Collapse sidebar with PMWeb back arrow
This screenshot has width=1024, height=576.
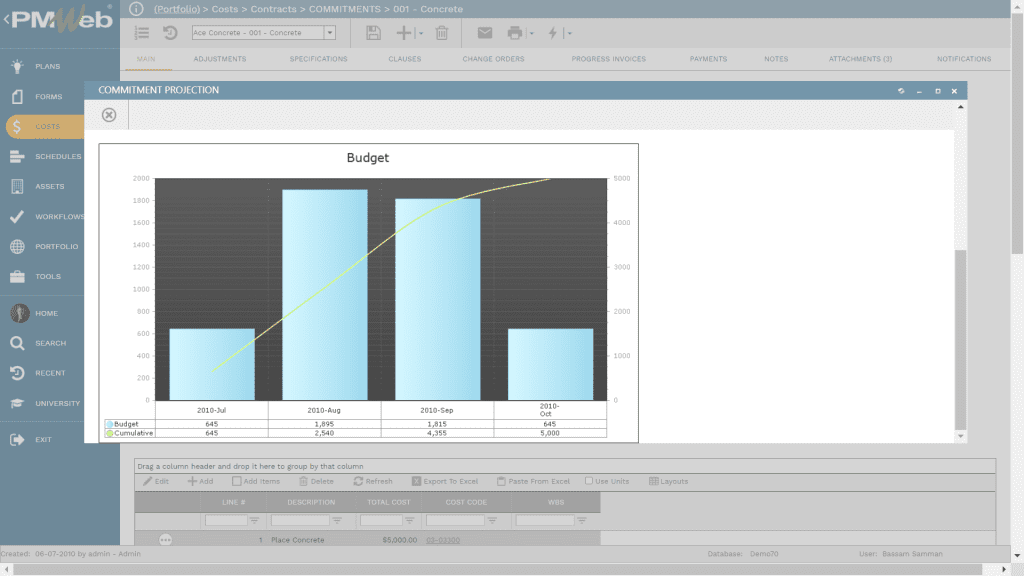(6, 19)
